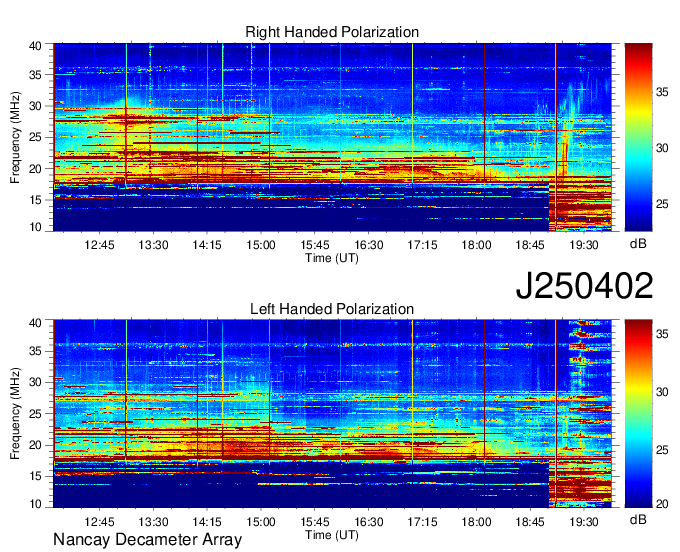The height and width of the screenshot is (552, 680).
Task: Click 14:15 tick on left-handed time axis
Action: [x=207, y=522]
